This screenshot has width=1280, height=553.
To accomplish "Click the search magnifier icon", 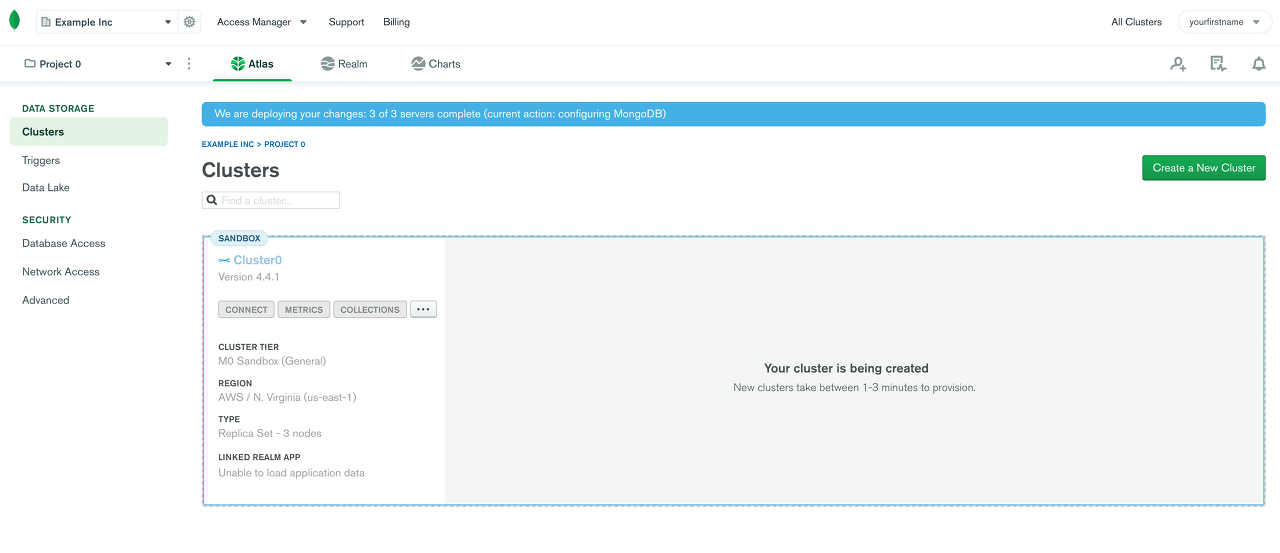I will click(x=212, y=200).
